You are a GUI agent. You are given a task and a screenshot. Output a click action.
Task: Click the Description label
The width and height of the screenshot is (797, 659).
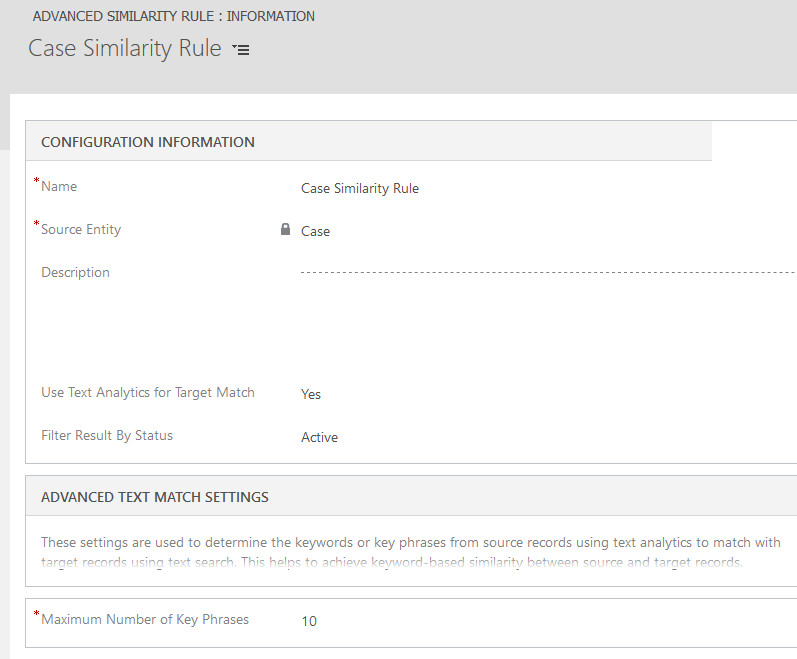[75, 272]
